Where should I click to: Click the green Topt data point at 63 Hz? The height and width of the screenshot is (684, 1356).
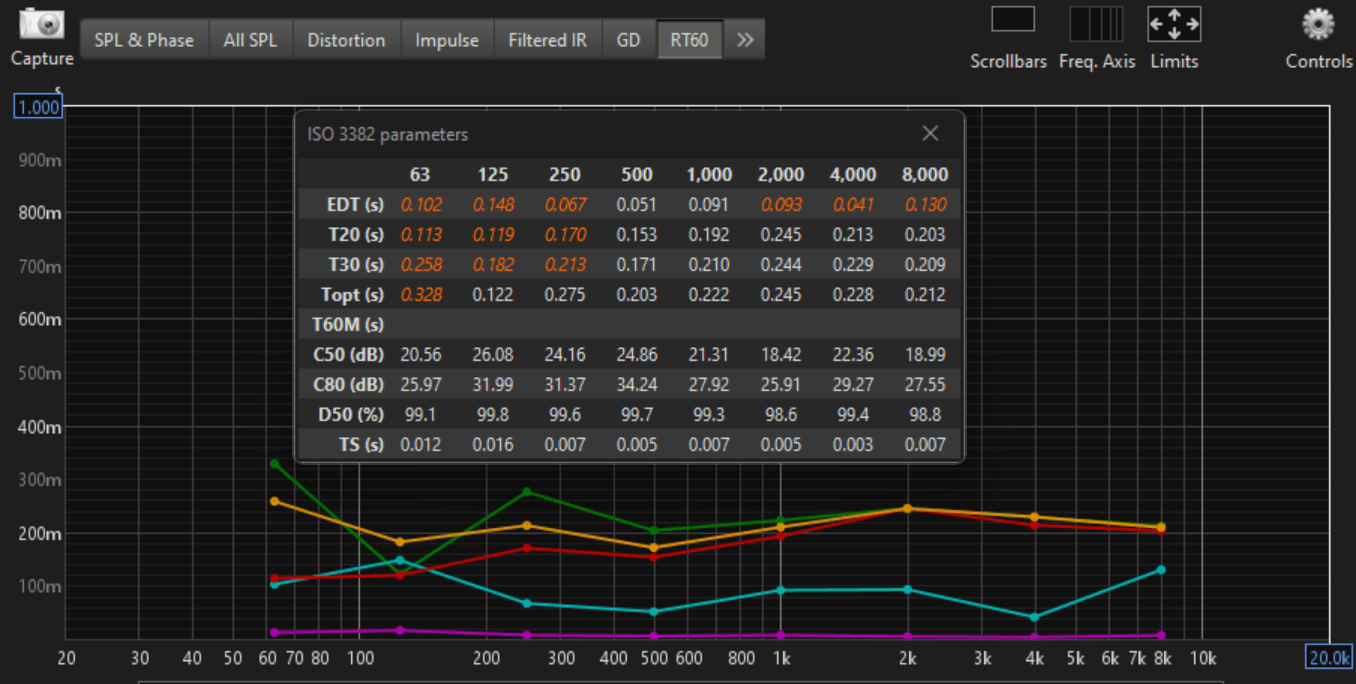tap(275, 464)
